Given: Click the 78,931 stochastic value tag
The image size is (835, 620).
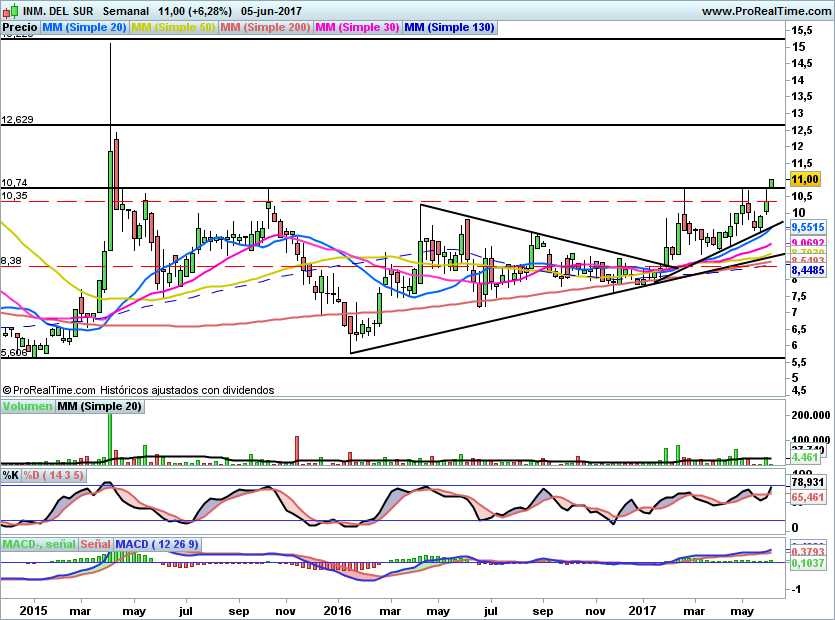Looking at the screenshot, I should (x=806, y=482).
